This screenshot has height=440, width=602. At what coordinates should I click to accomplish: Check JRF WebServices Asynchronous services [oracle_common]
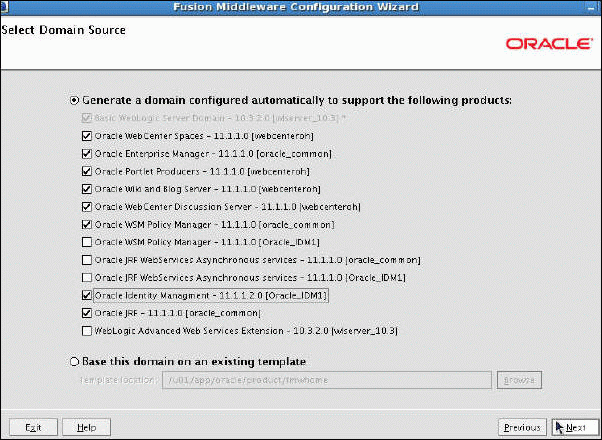click(x=87, y=261)
